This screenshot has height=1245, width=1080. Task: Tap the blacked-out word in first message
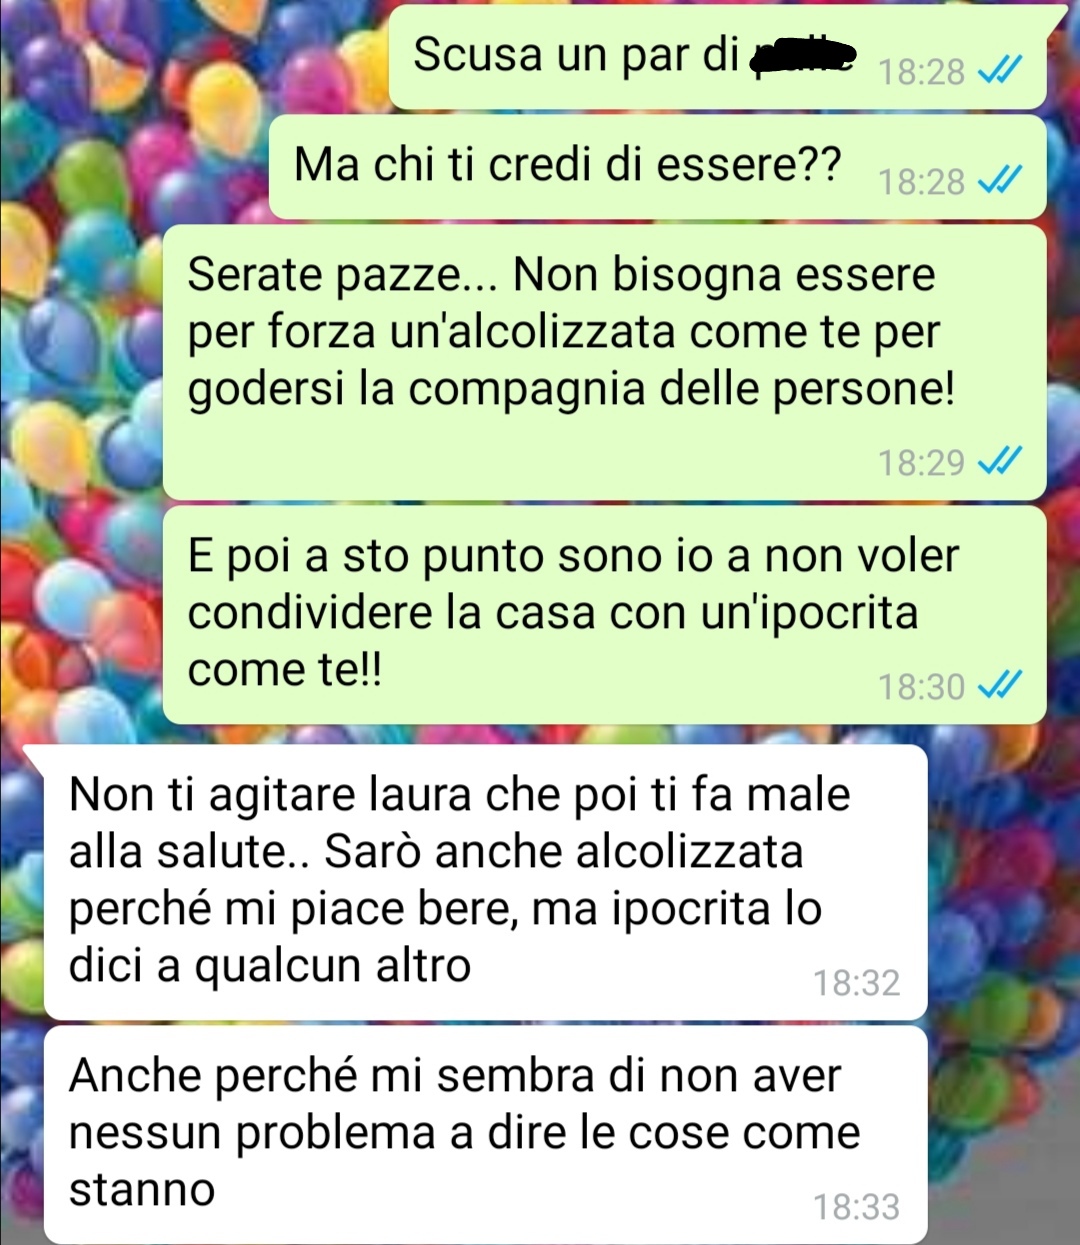coord(804,56)
